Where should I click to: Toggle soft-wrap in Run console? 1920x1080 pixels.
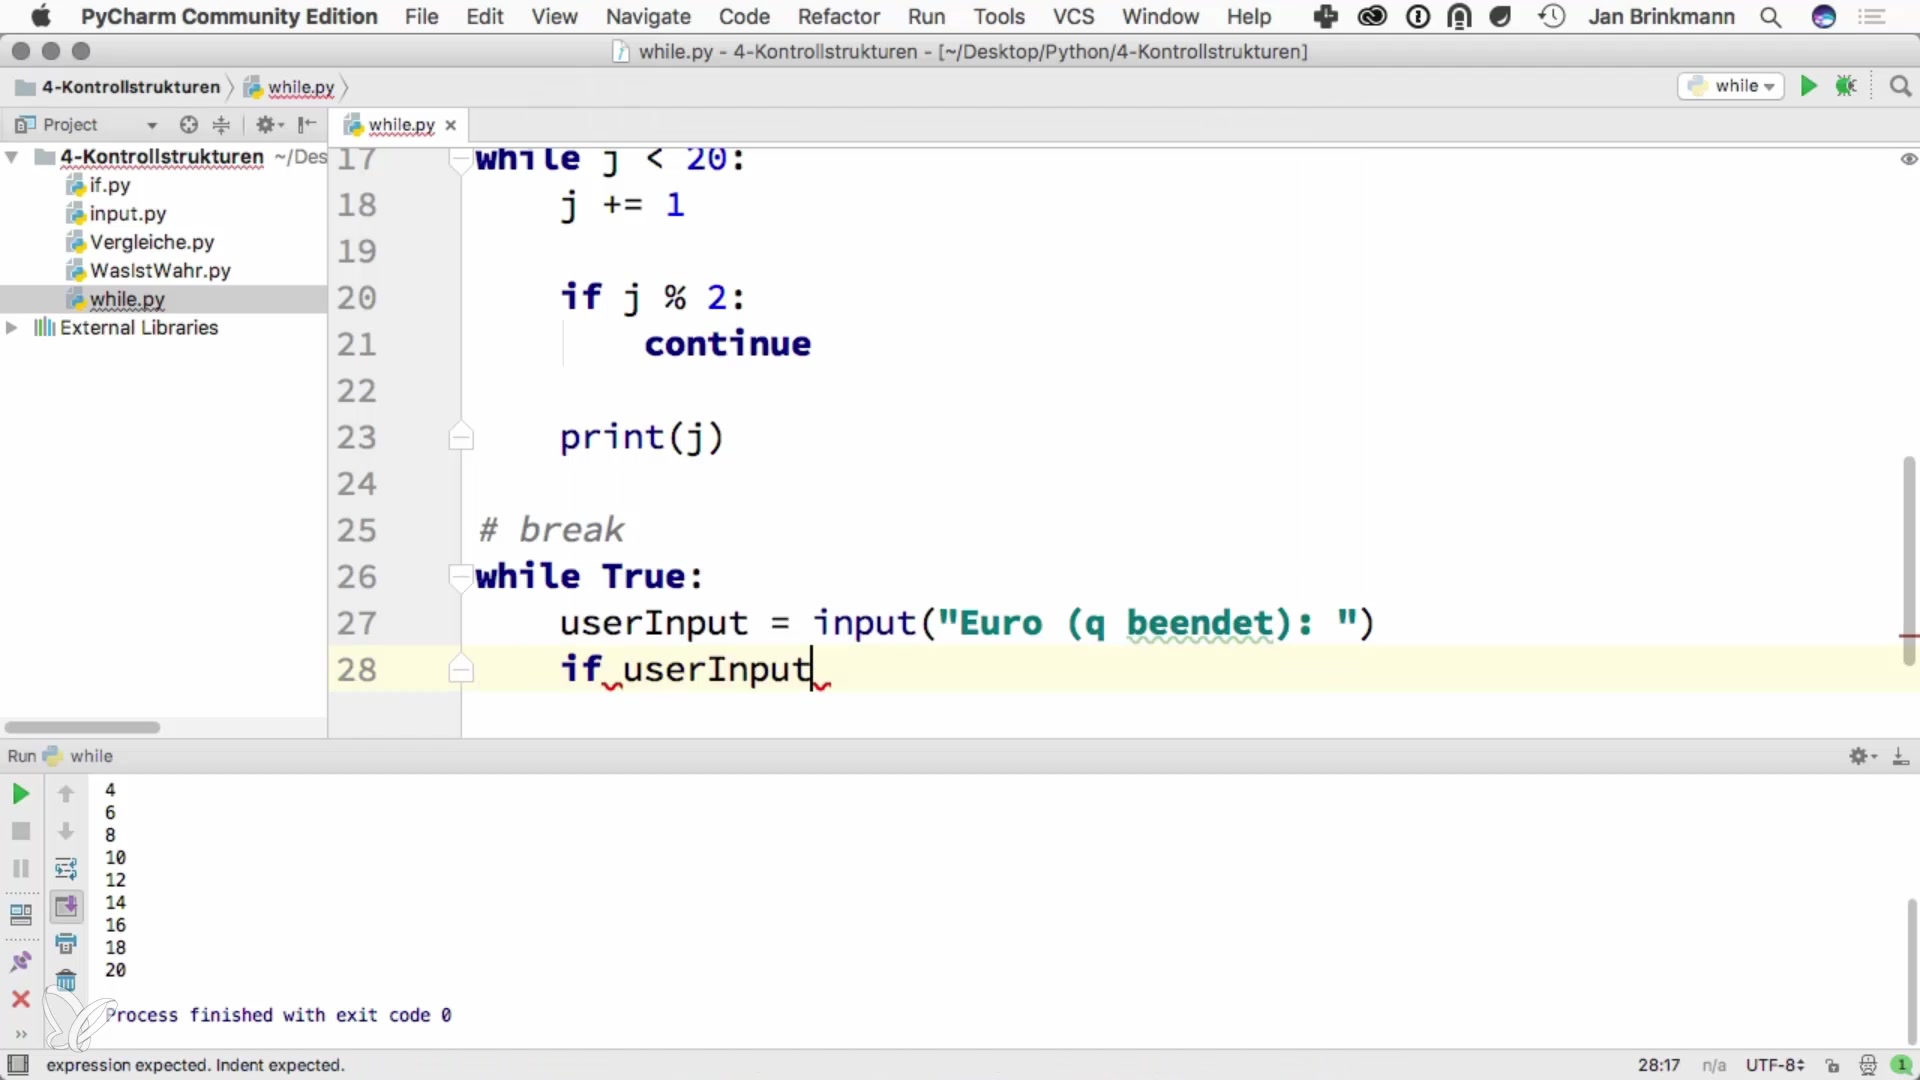(x=66, y=869)
